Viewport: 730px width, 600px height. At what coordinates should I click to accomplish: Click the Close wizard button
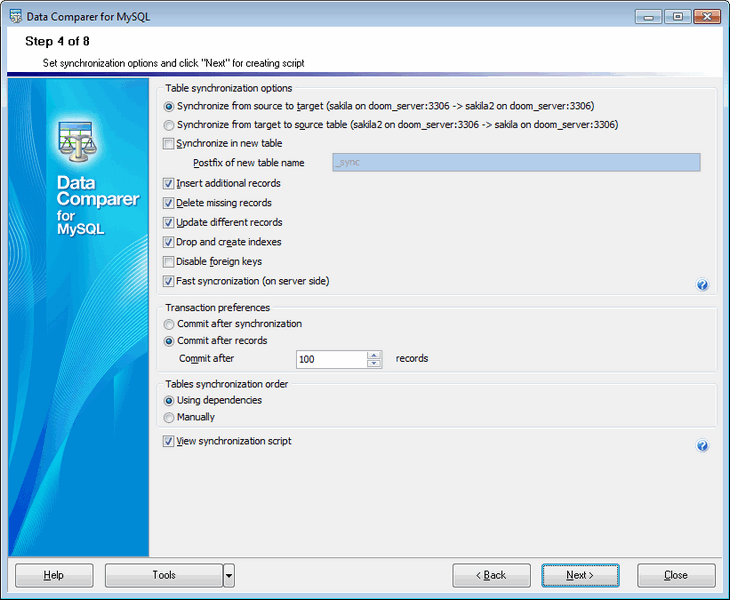676,576
